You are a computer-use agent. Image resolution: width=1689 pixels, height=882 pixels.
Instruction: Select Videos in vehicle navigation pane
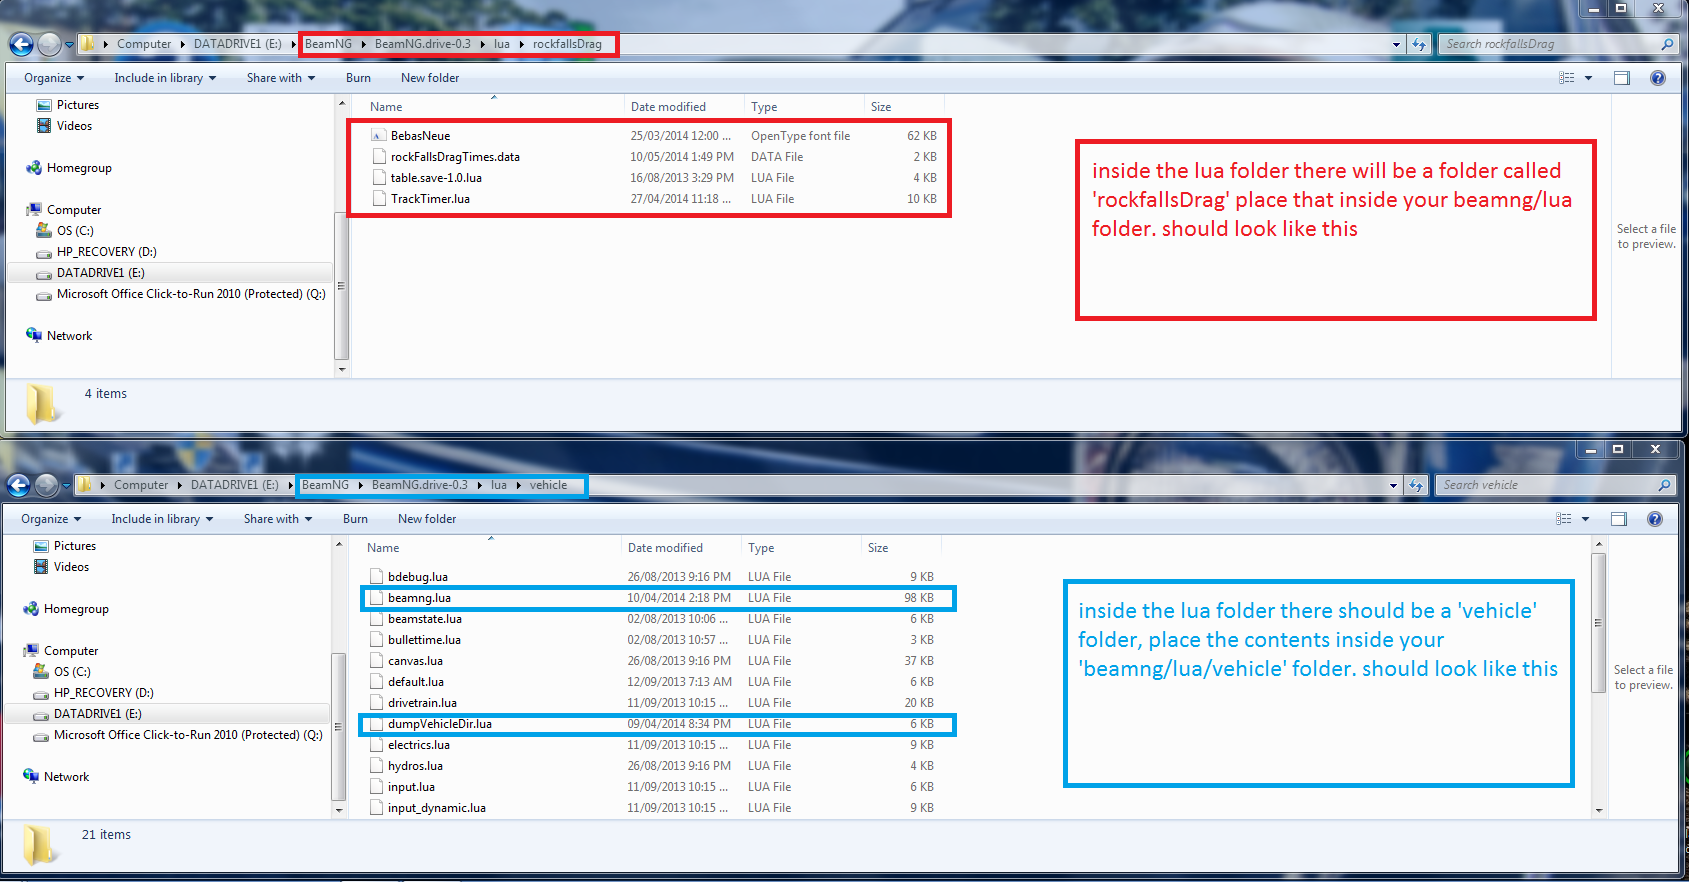point(62,567)
